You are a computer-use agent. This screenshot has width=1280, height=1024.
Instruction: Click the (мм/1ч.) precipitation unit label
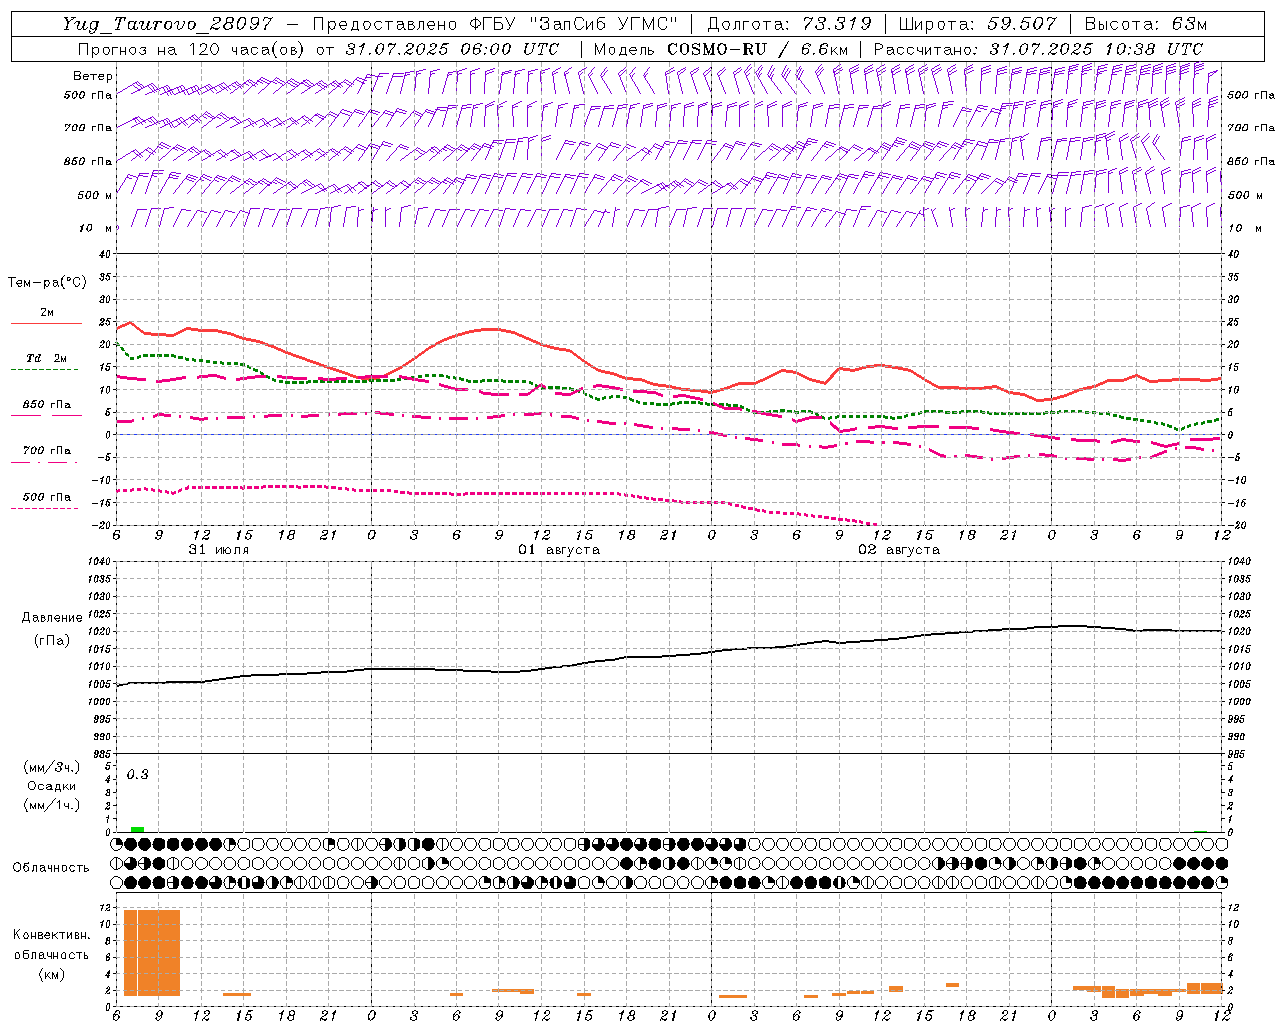pyautogui.click(x=52, y=805)
